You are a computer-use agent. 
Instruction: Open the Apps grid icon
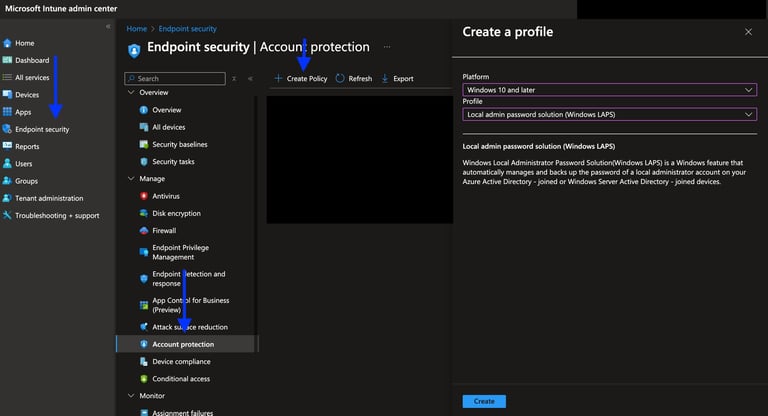[7, 112]
